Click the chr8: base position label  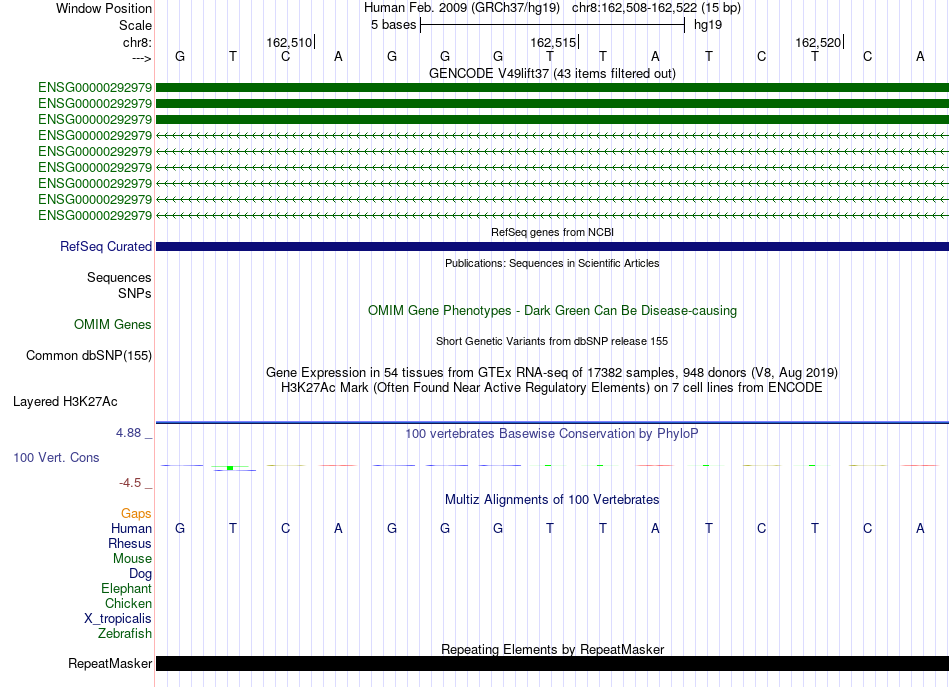pos(137,42)
